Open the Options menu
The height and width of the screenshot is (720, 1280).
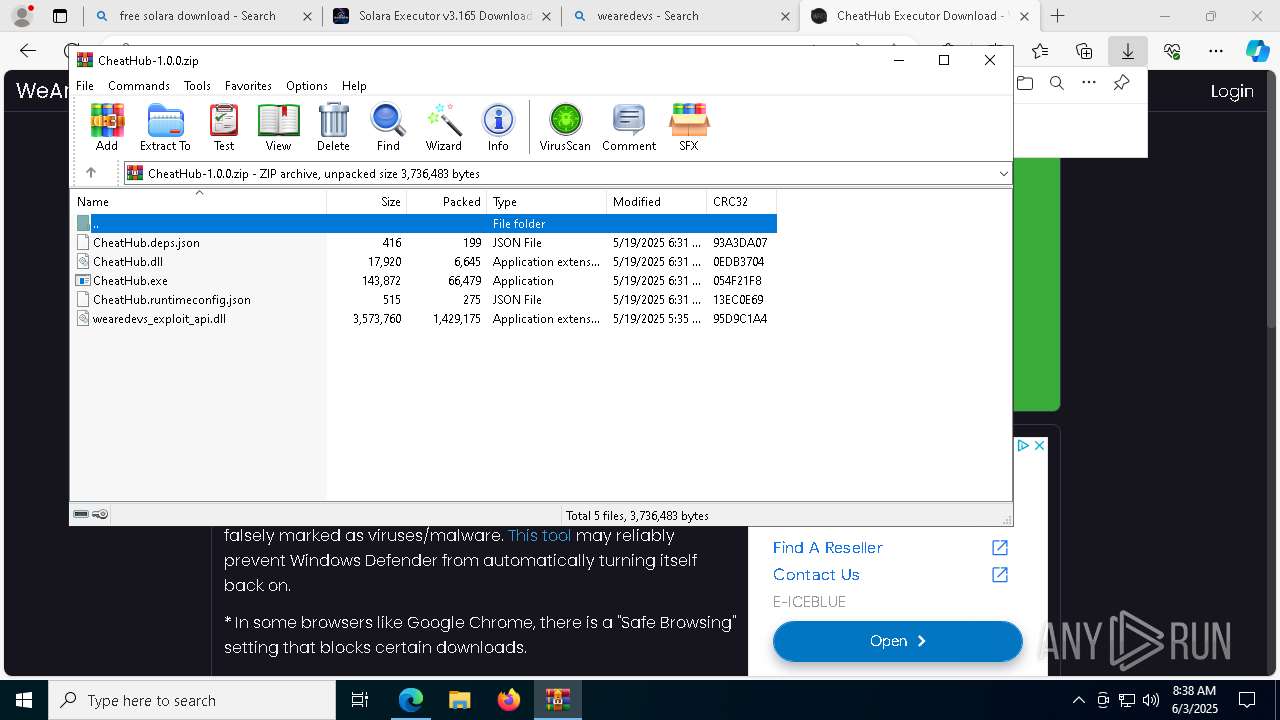(x=307, y=86)
